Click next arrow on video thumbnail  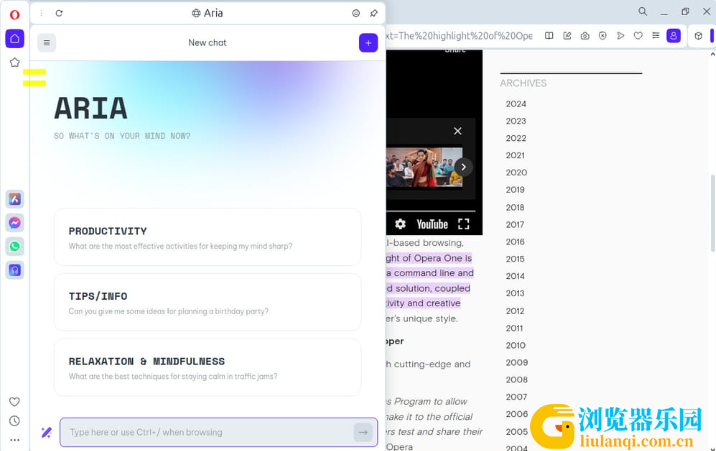click(463, 167)
